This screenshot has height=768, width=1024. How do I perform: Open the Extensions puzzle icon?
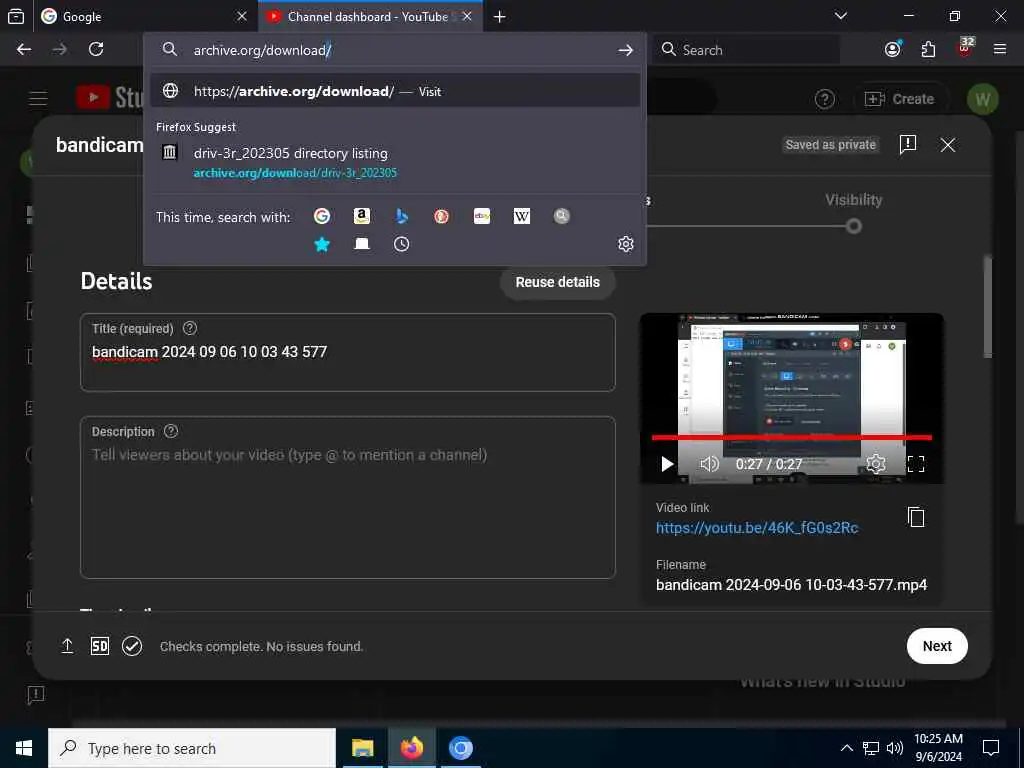pyautogui.click(x=928, y=50)
